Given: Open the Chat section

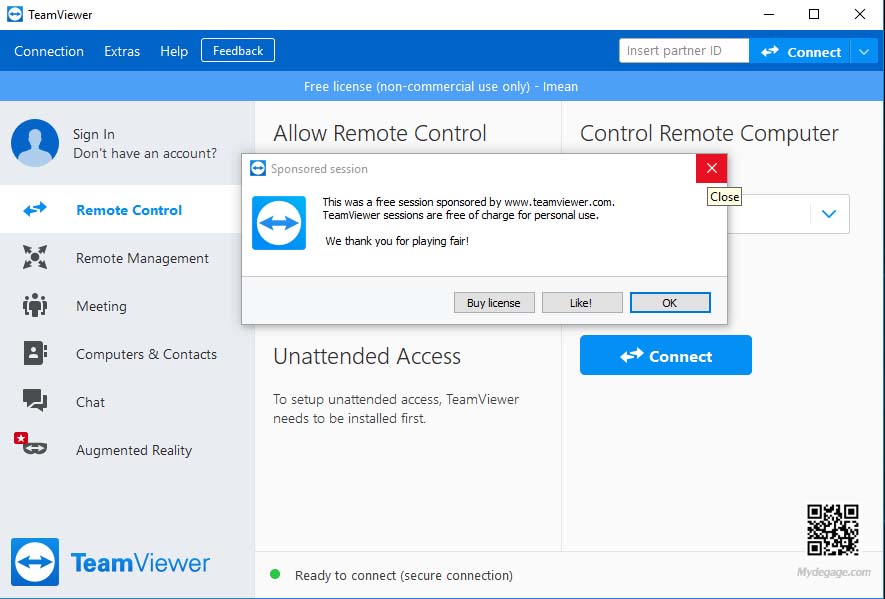Looking at the screenshot, I should coord(127,401).
